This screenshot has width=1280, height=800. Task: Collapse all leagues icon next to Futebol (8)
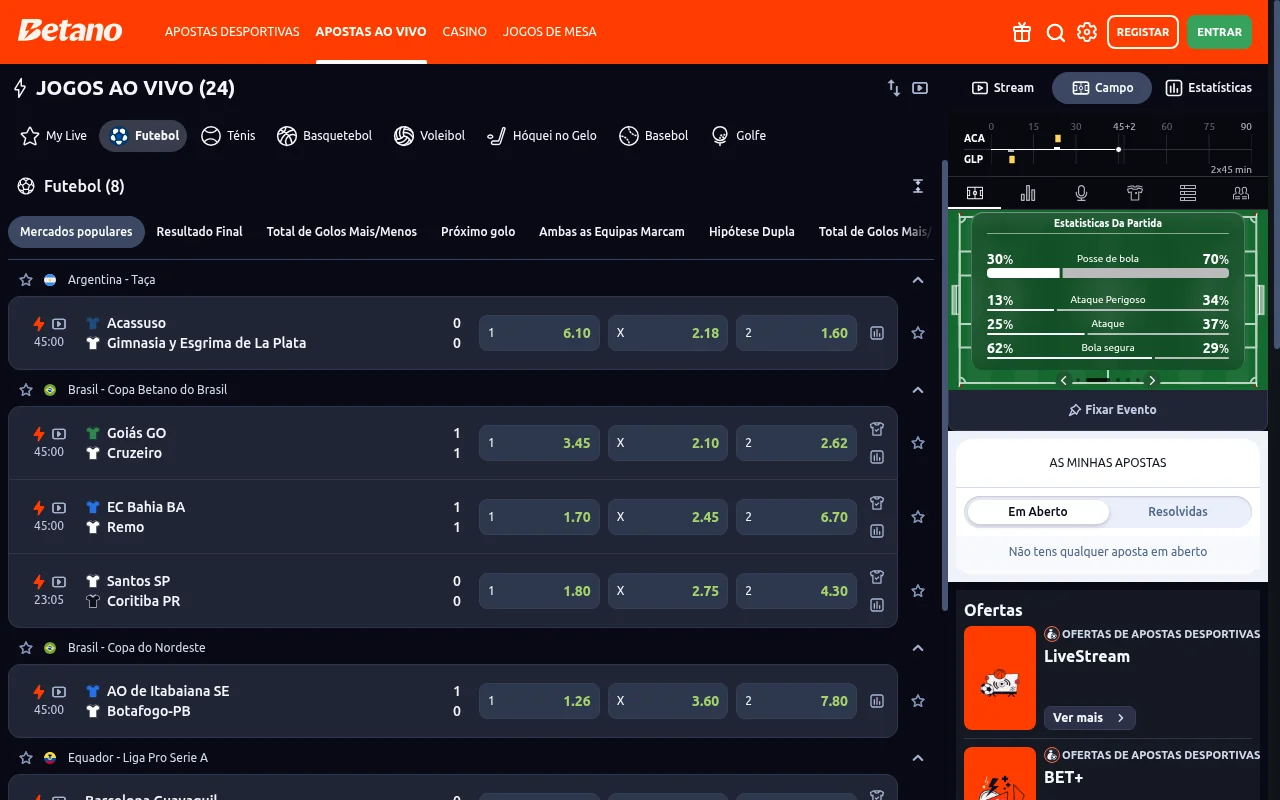click(x=918, y=186)
